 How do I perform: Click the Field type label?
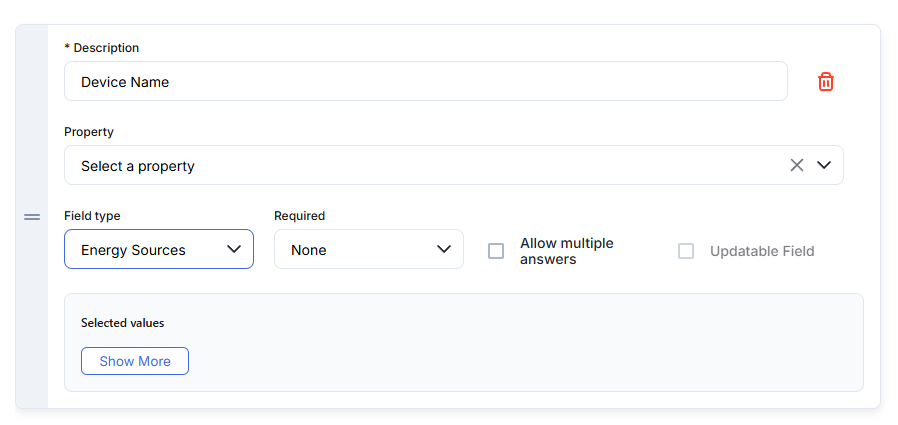point(92,216)
